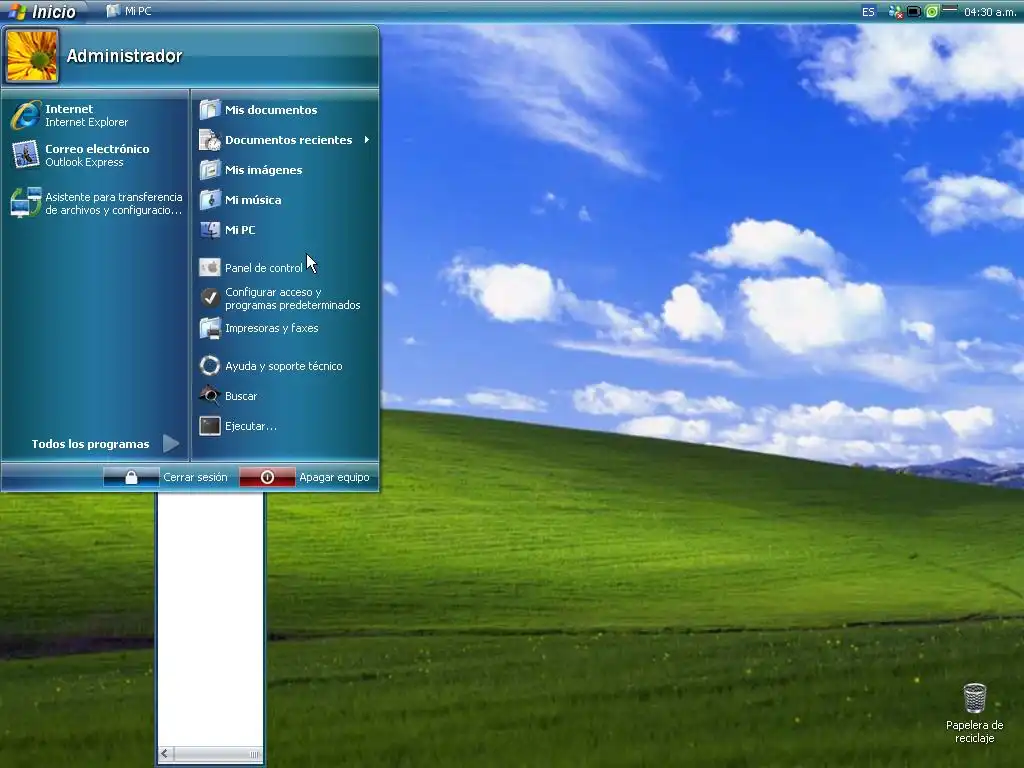This screenshot has width=1024, height=768.
Task: Select Ayuda y soporte técnico menu text
Action: pos(283,366)
